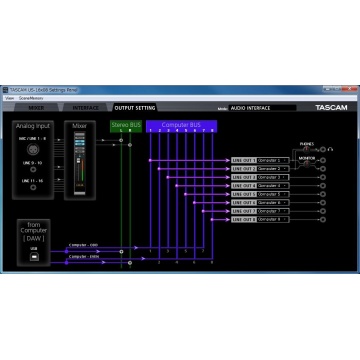
Task: Click the mixer channel strip graphic
Action: pyautogui.click(x=80, y=163)
